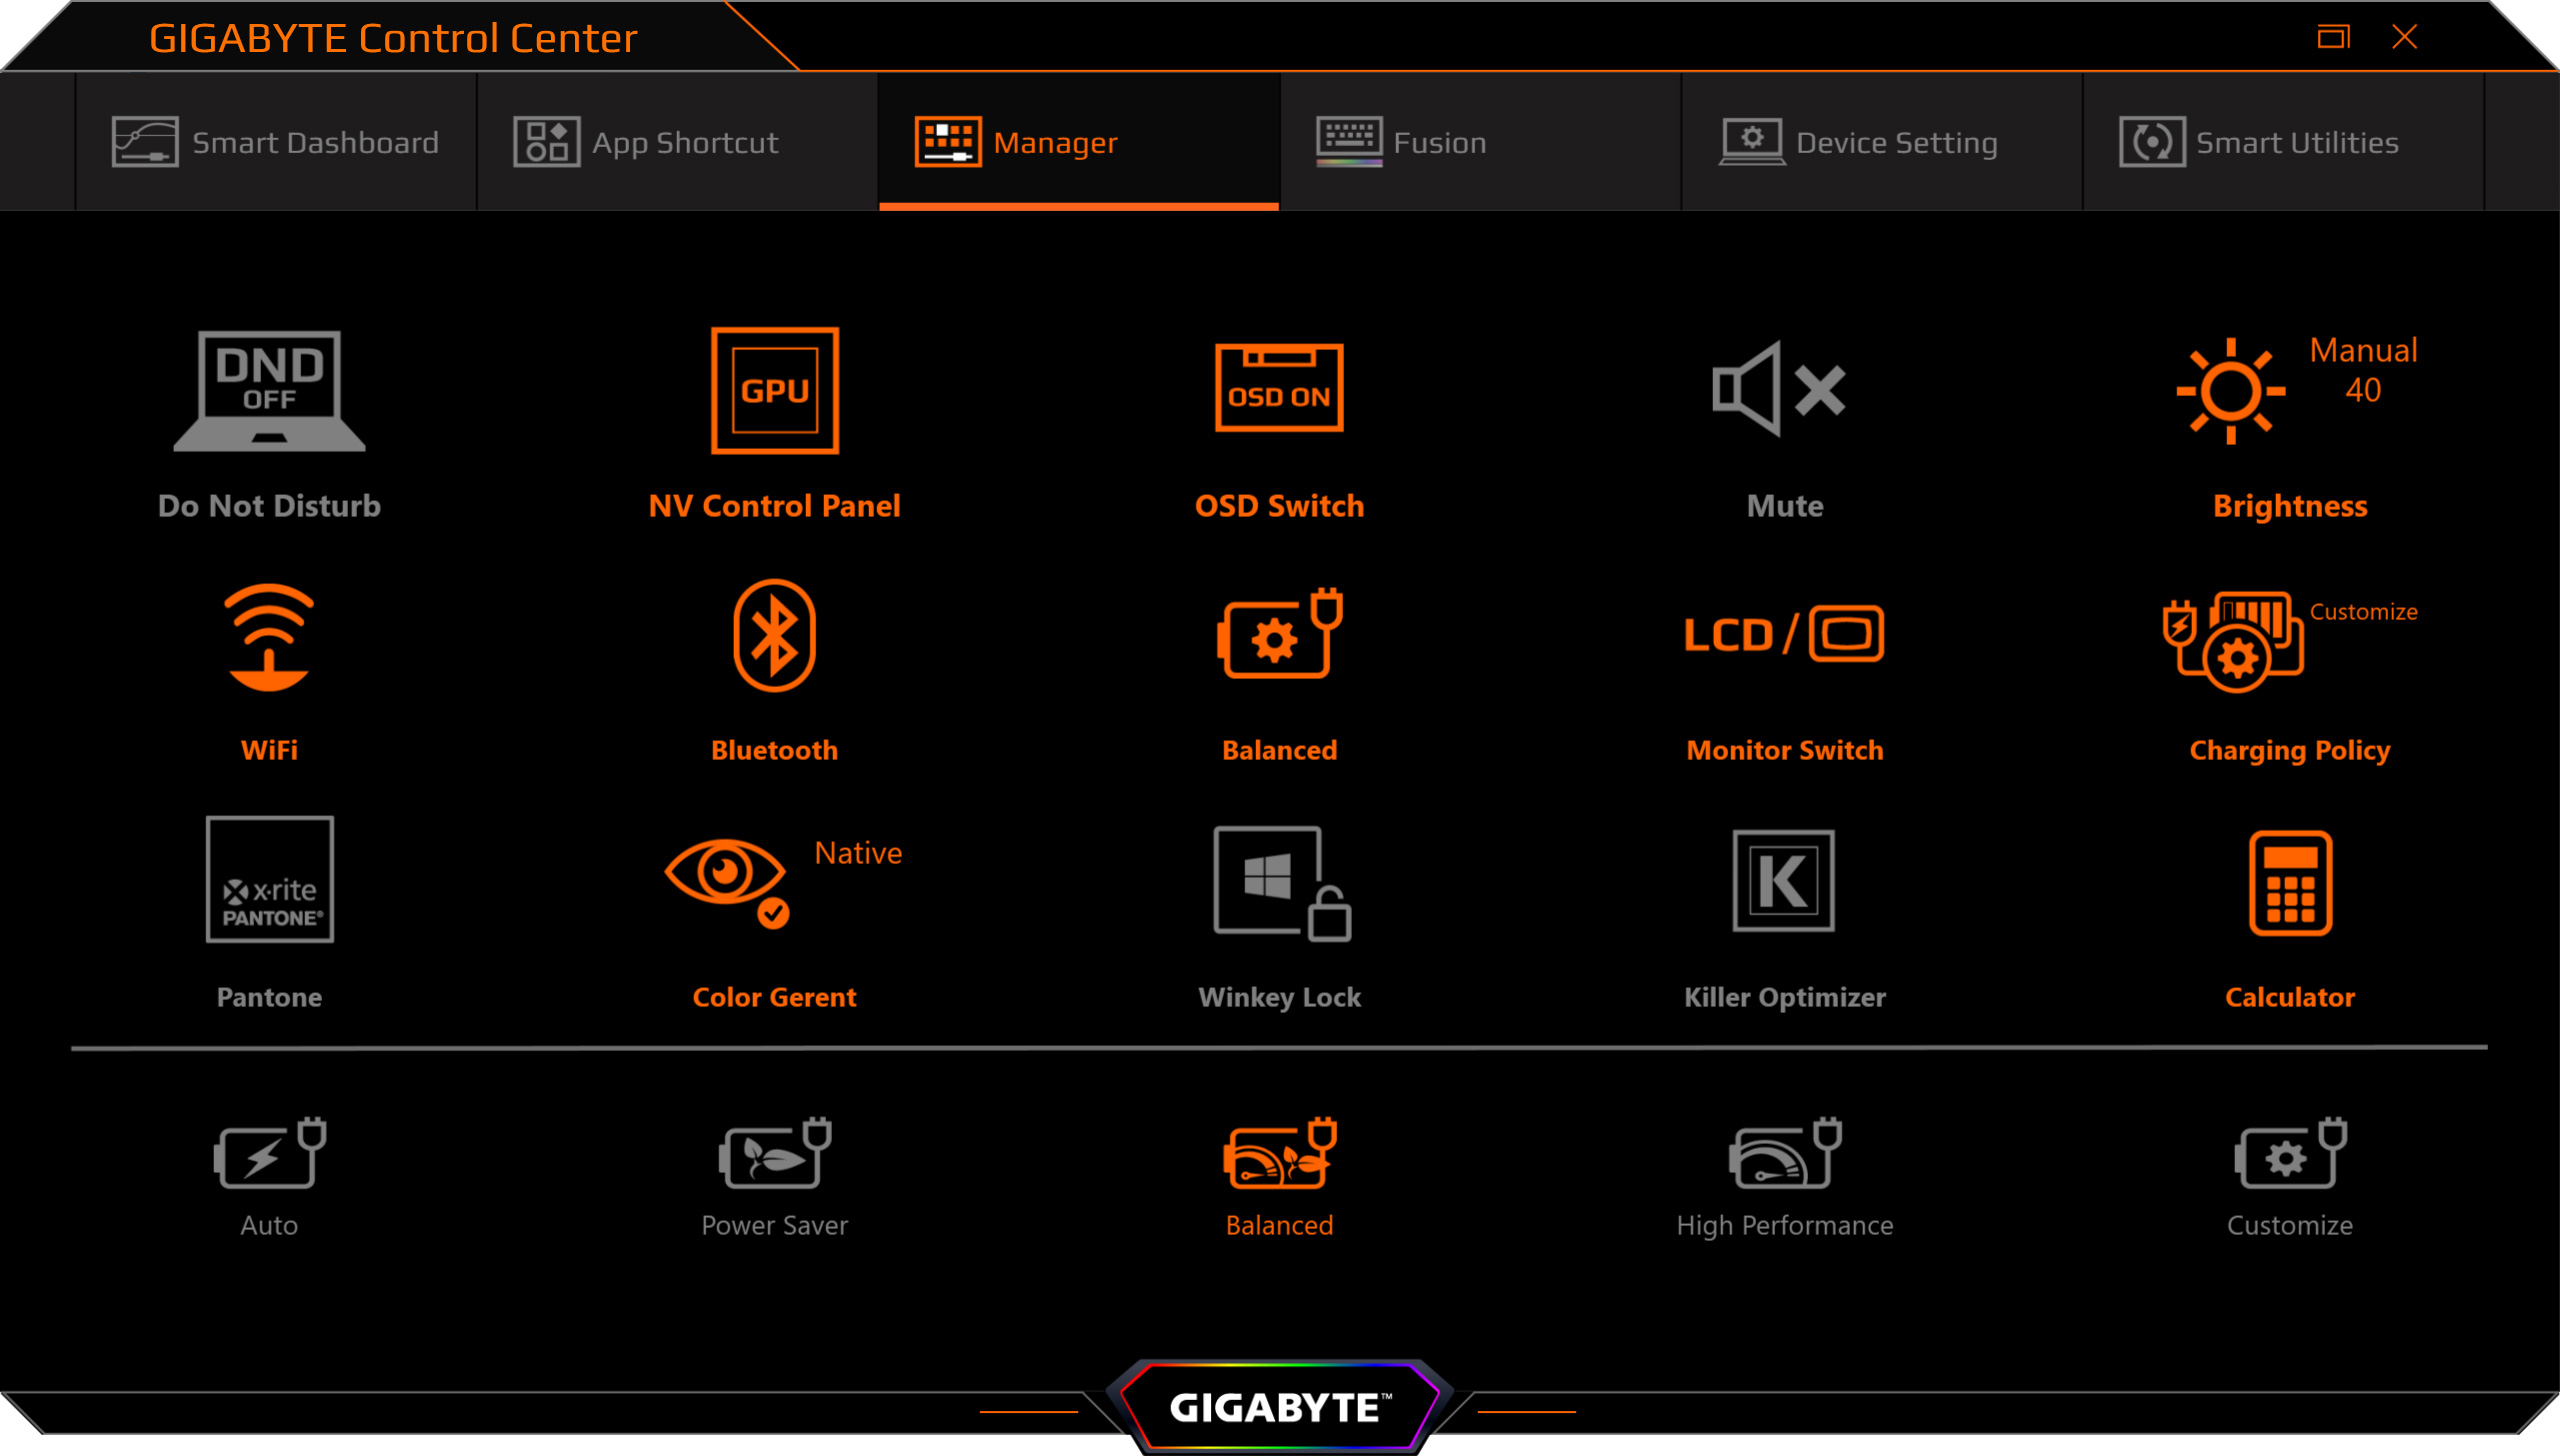Launch the Calculator shortcut icon
Screen dimensions: 2560x1456
pyautogui.click(x=2289, y=883)
